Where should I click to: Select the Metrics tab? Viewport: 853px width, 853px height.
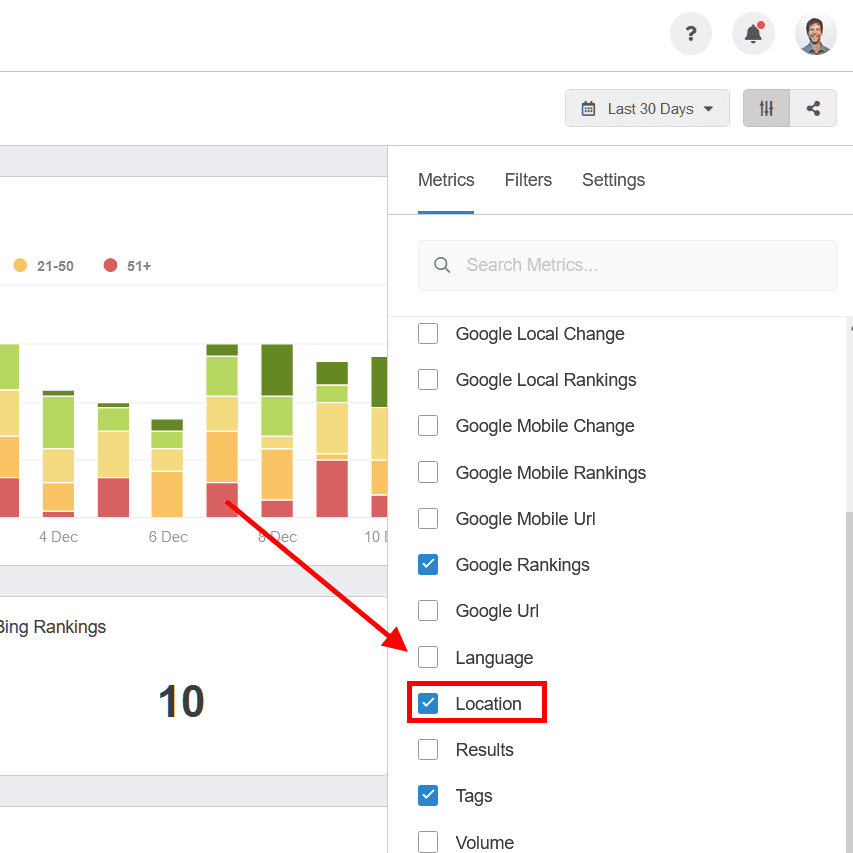click(x=446, y=180)
